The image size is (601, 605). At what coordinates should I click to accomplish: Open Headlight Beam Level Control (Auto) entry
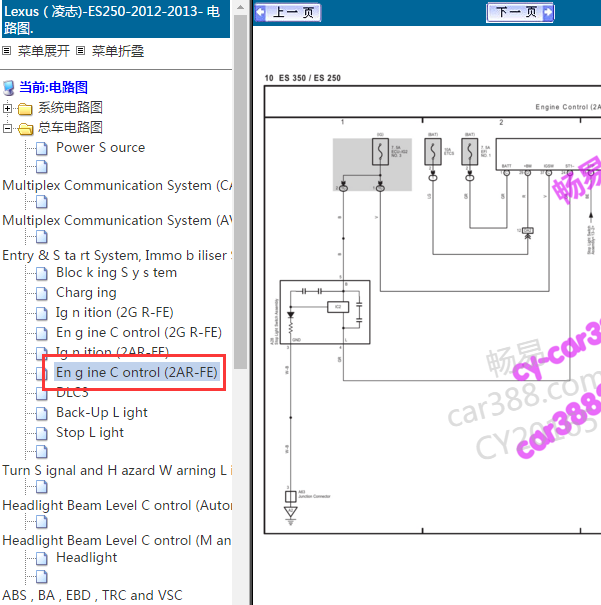(117, 505)
